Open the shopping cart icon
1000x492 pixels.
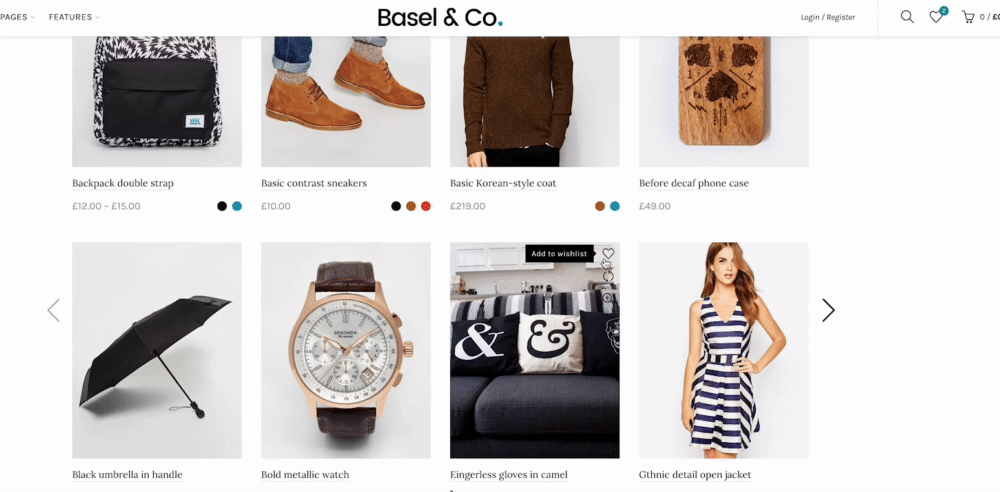click(x=968, y=17)
